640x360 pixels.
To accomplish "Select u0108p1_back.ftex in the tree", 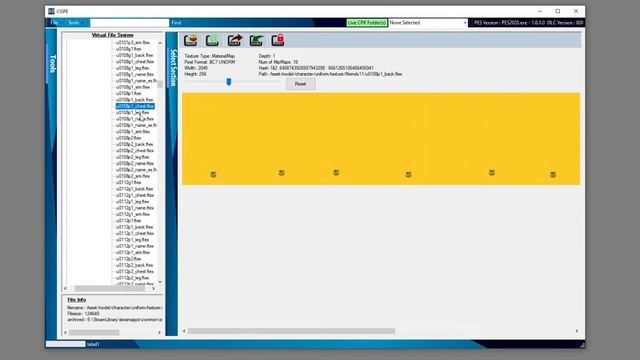I will [134, 100].
